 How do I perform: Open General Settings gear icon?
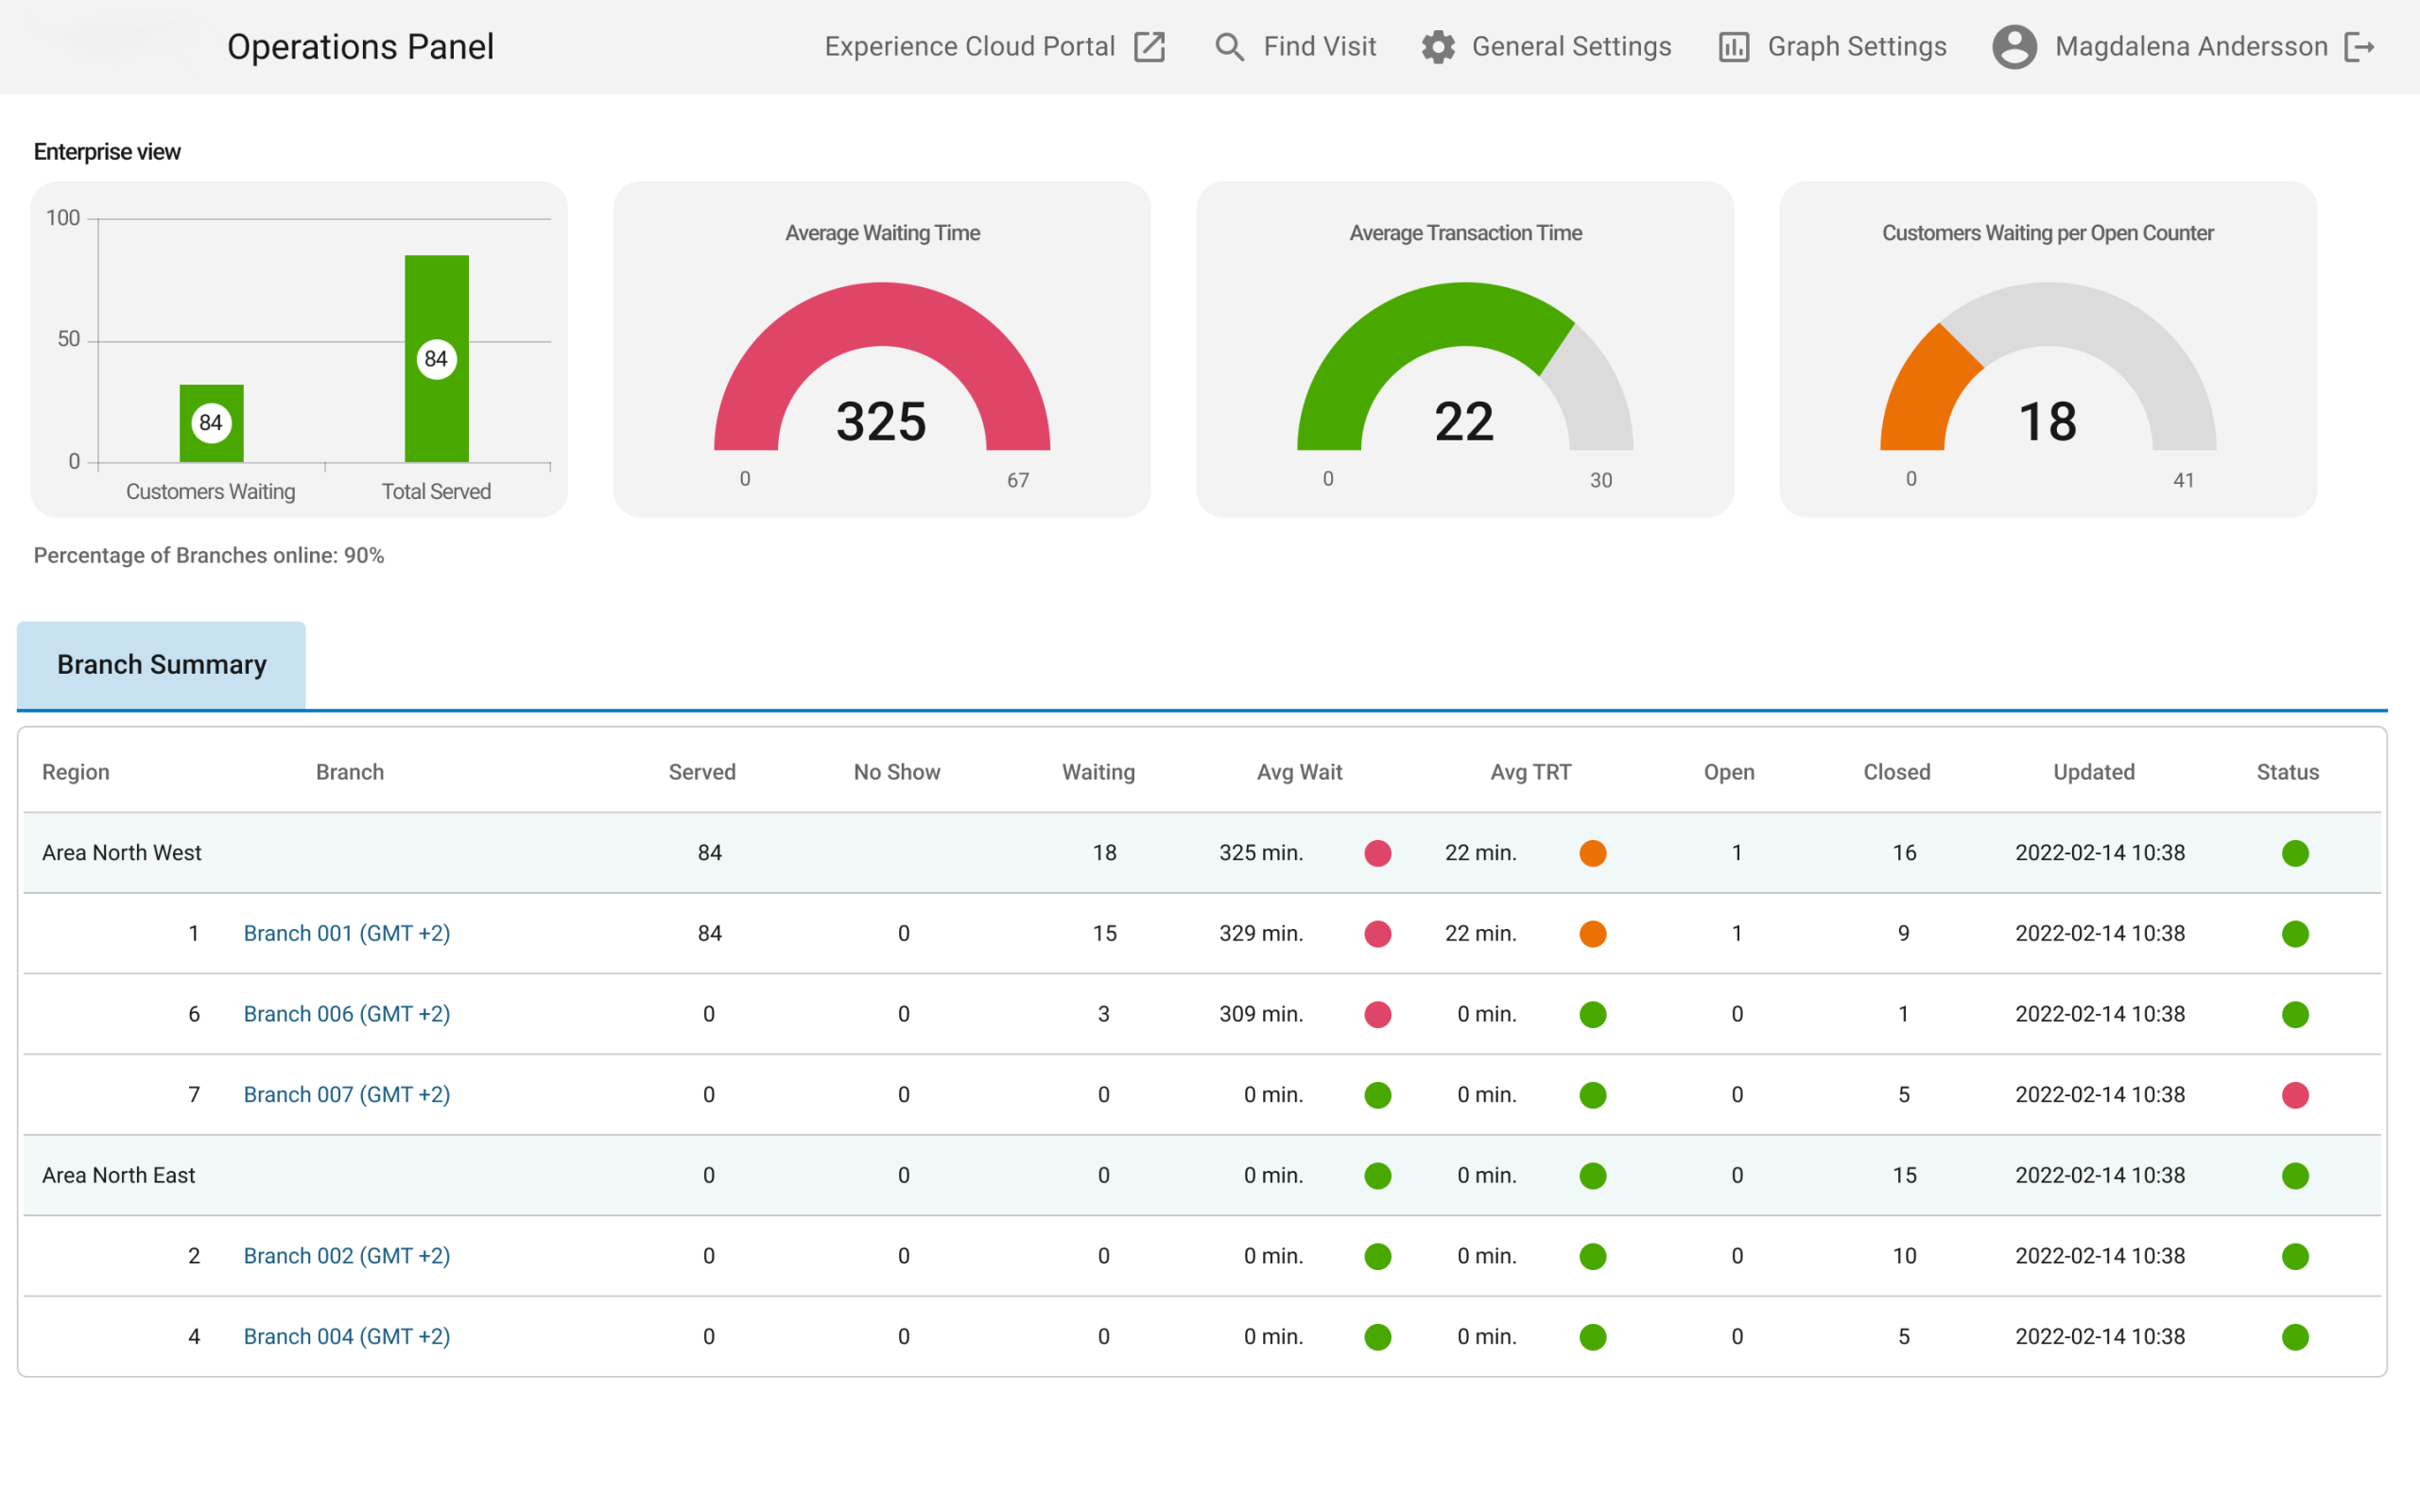(x=1437, y=47)
